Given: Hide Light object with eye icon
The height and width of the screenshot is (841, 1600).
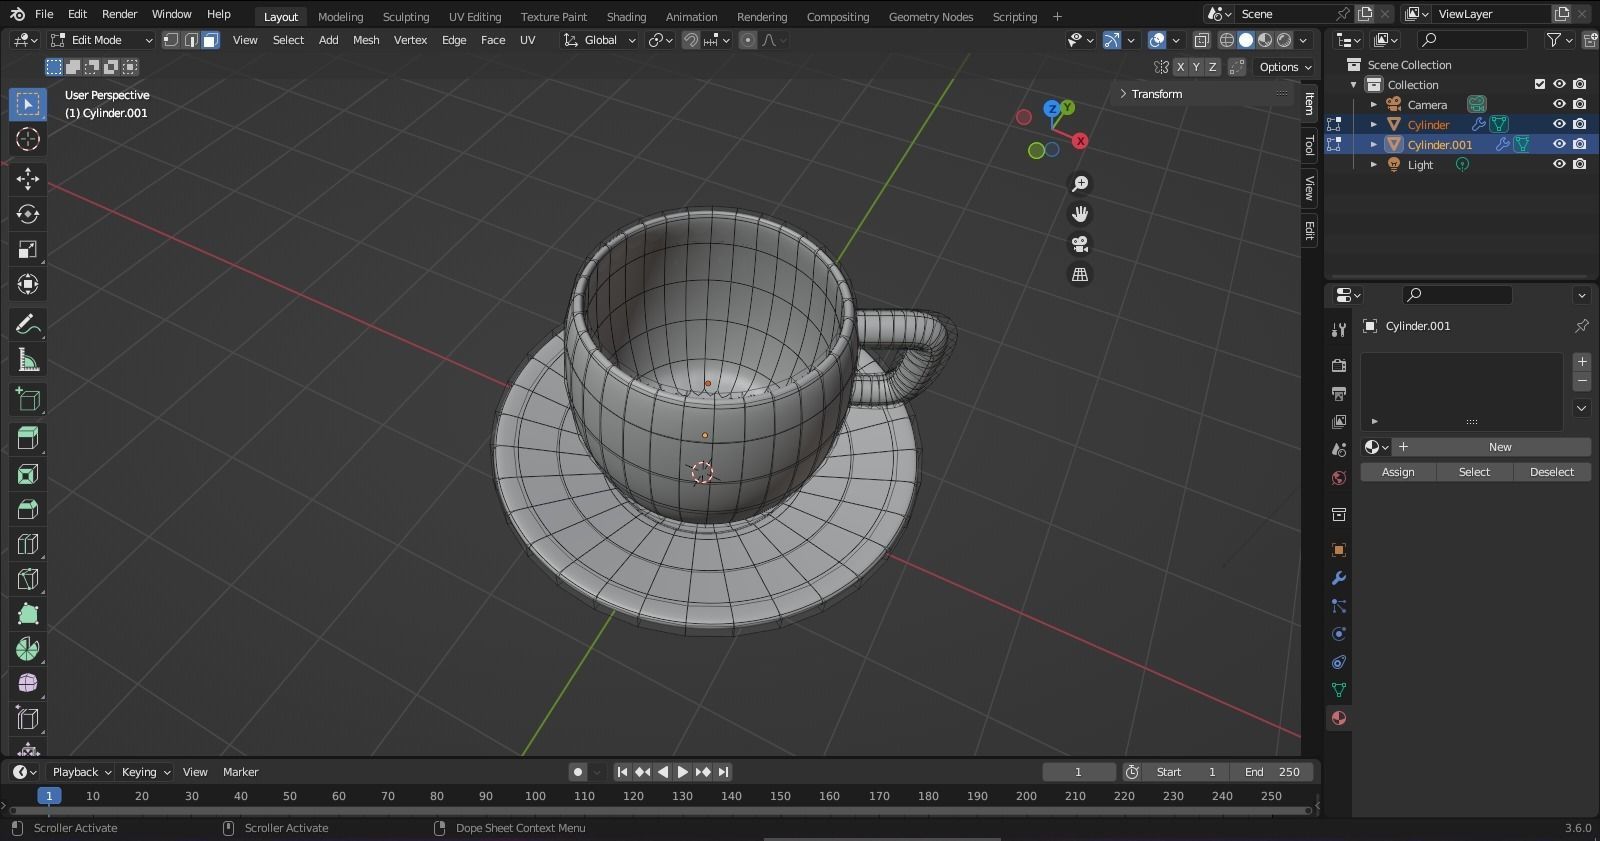Looking at the screenshot, I should click(x=1559, y=164).
